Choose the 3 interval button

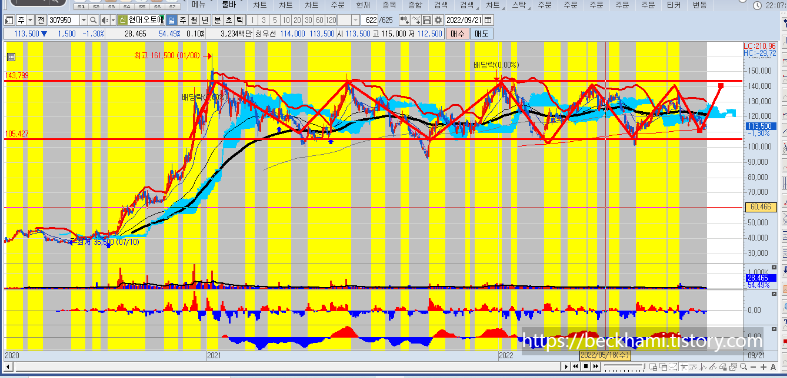[264, 21]
